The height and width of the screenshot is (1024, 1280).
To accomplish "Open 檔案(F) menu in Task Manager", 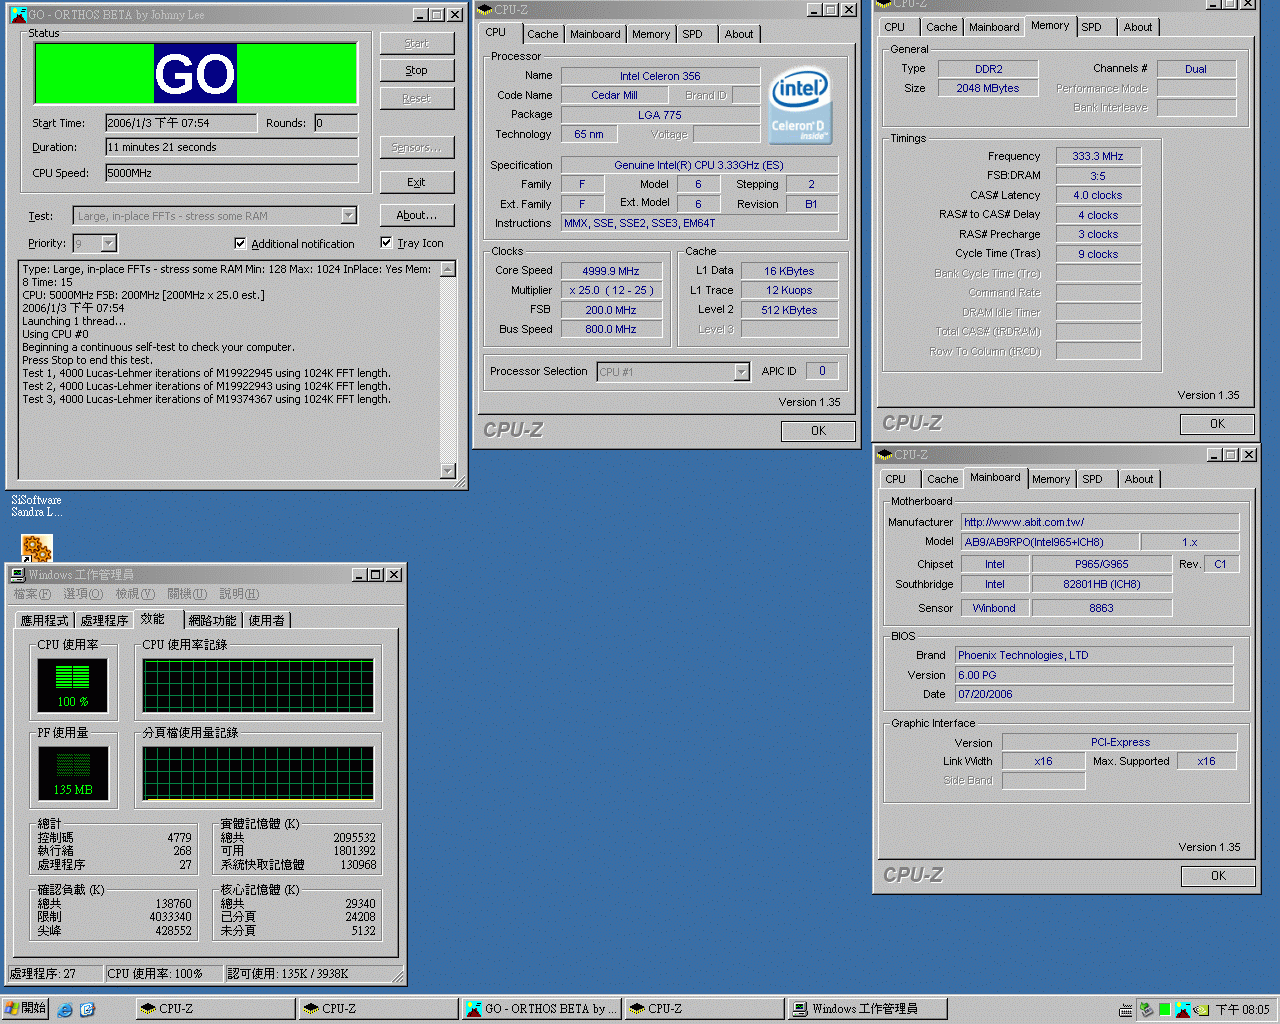I will tap(32, 594).
